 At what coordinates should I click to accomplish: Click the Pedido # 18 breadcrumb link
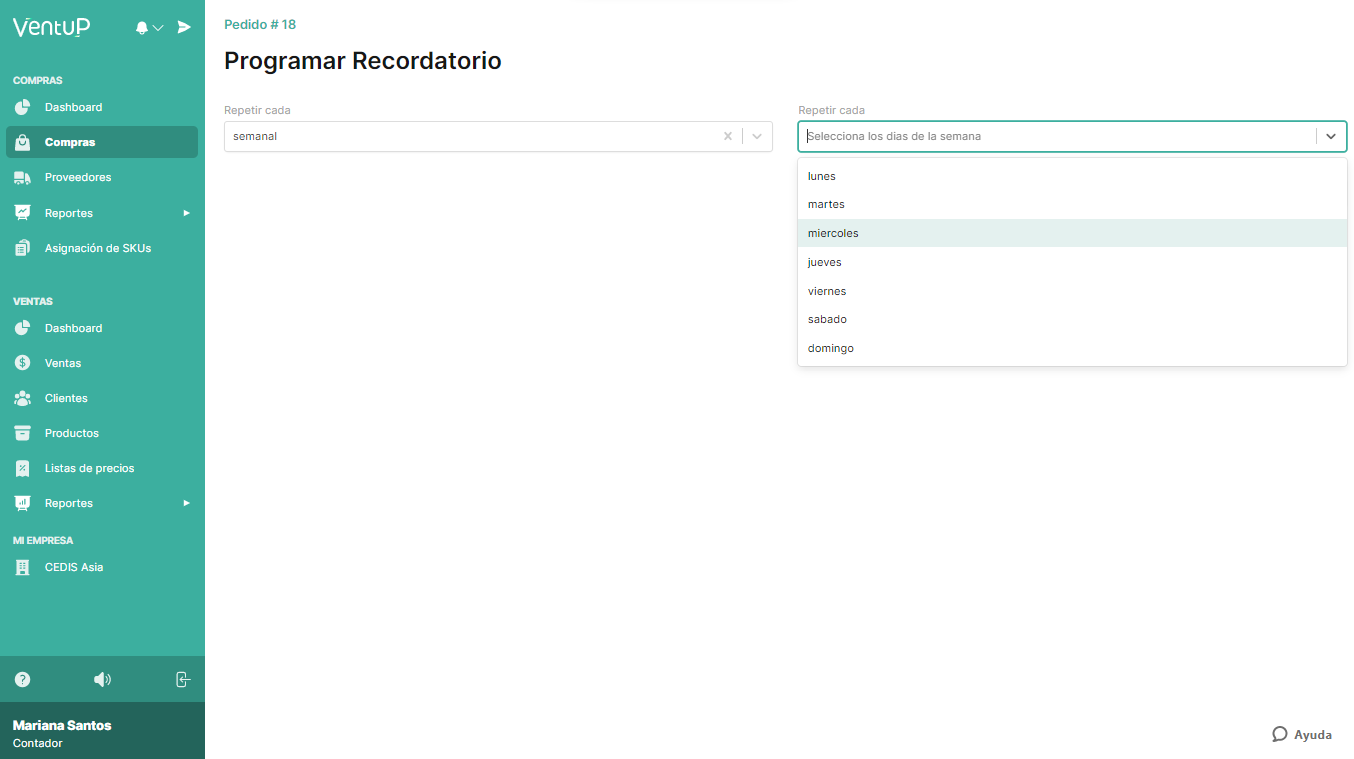pyautogui.click(x=260, y=24)
